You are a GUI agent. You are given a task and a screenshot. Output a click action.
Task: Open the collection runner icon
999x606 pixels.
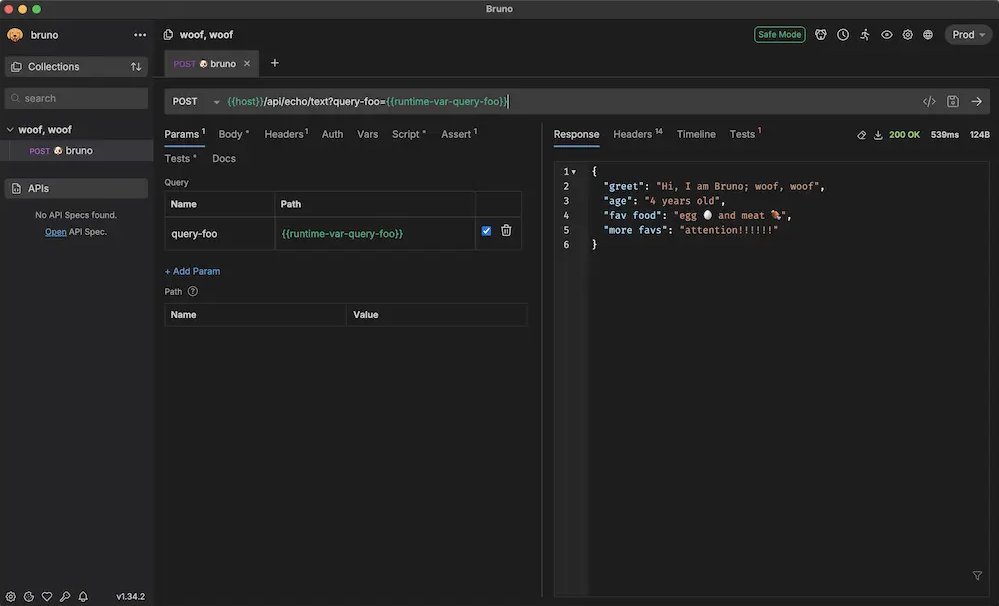click(x=865, y=35)
